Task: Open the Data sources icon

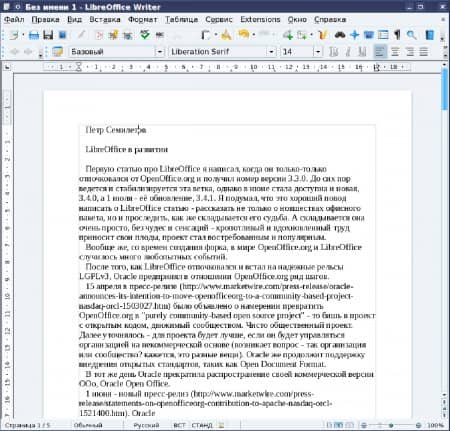Action: (x=383, y=35)
